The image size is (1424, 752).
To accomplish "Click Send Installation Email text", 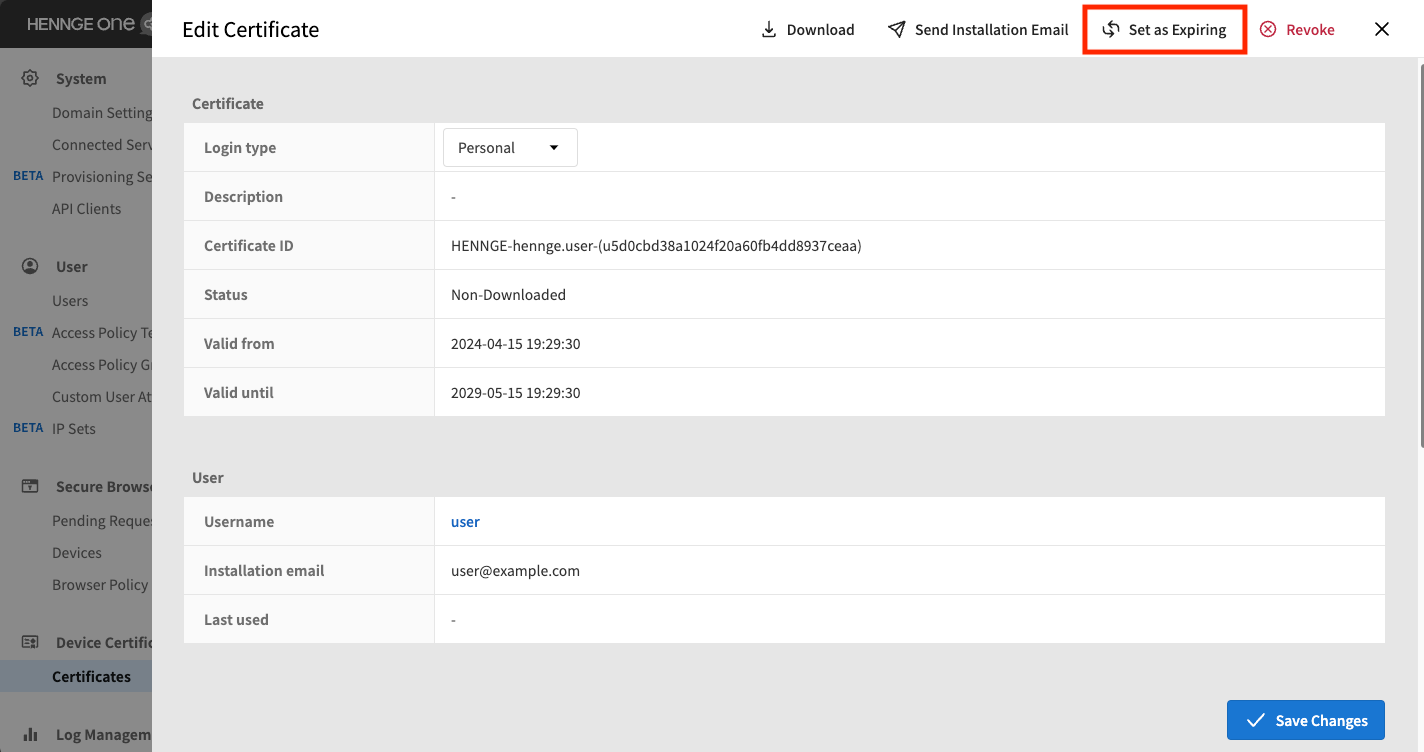I will 991,29.
